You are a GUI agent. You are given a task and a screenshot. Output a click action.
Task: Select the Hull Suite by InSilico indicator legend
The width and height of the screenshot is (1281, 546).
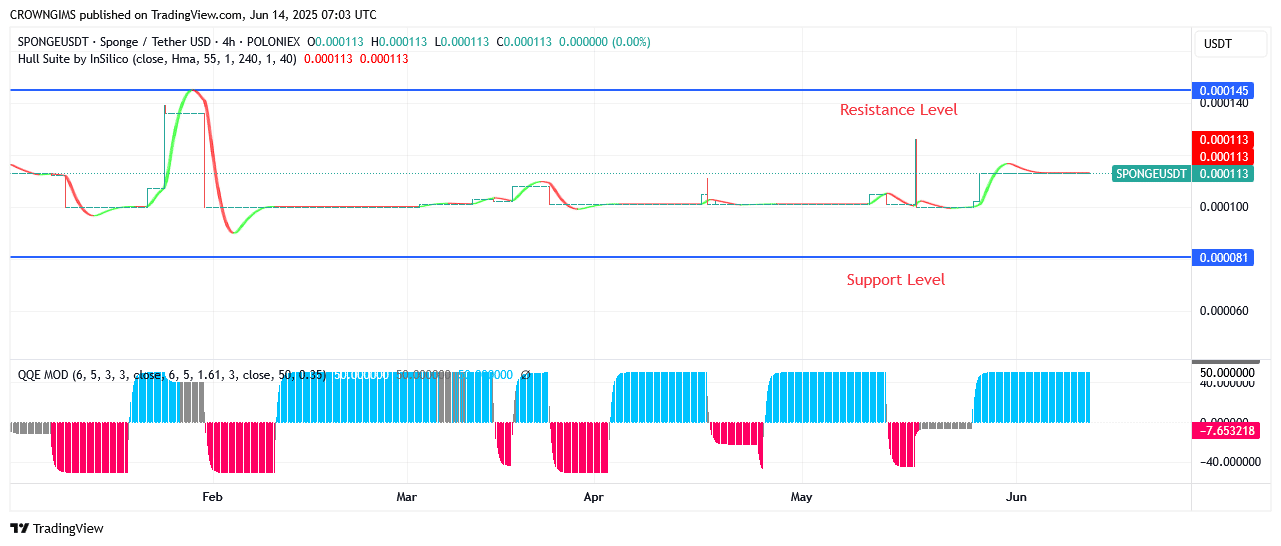coord(157,59)
